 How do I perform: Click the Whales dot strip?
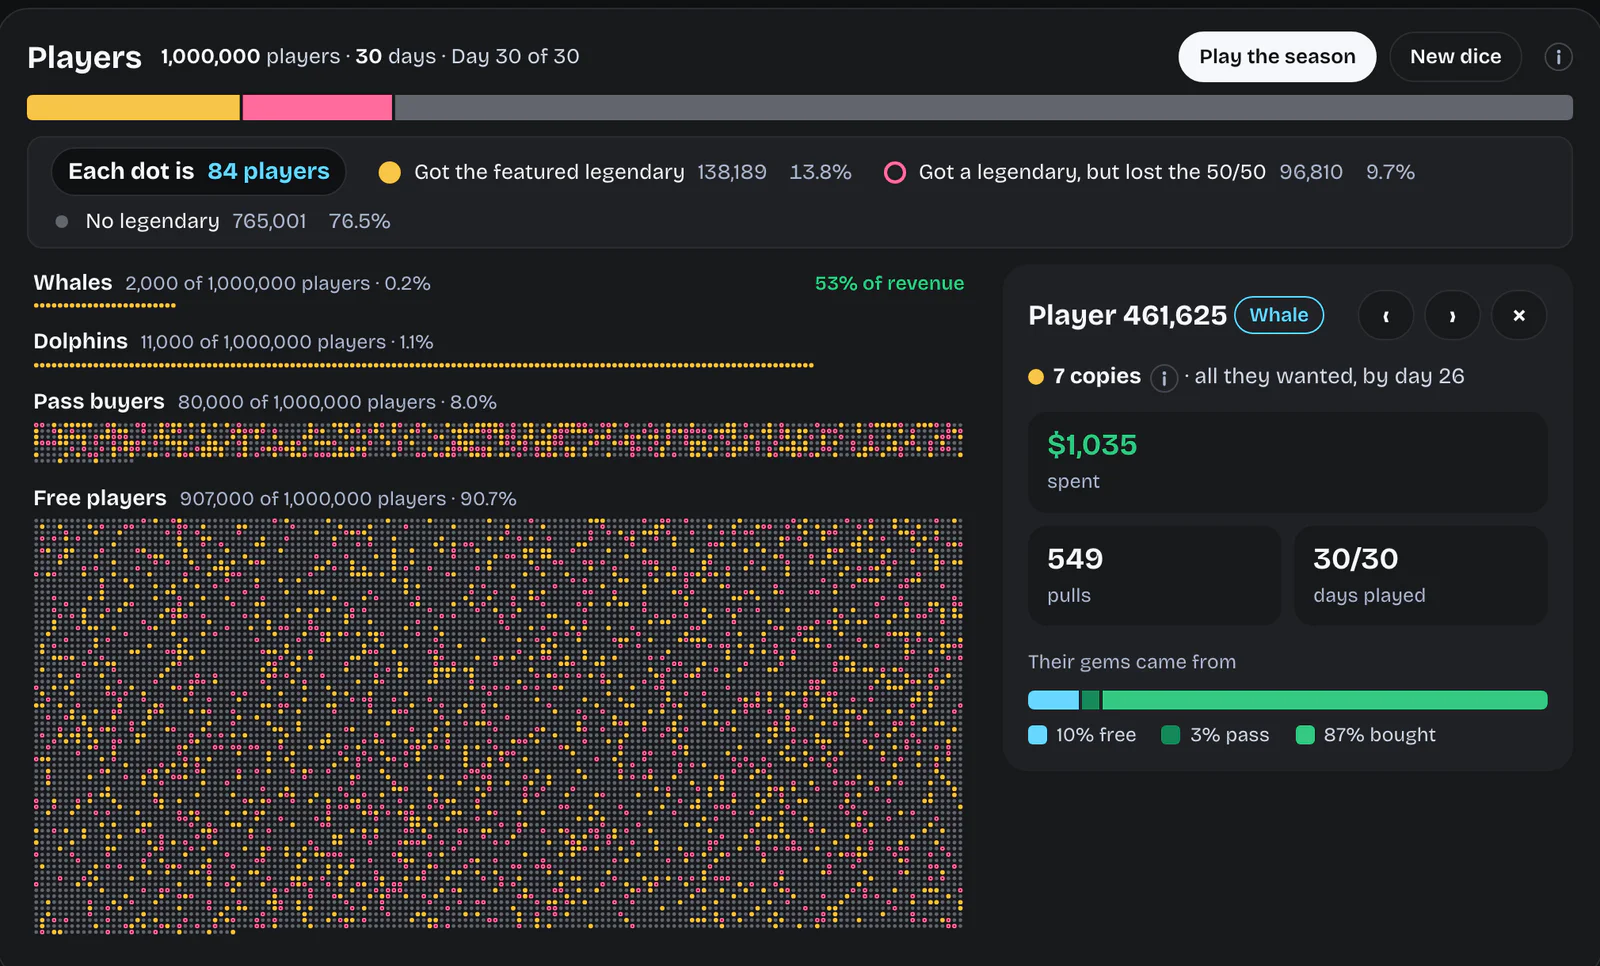pos(105,306)
